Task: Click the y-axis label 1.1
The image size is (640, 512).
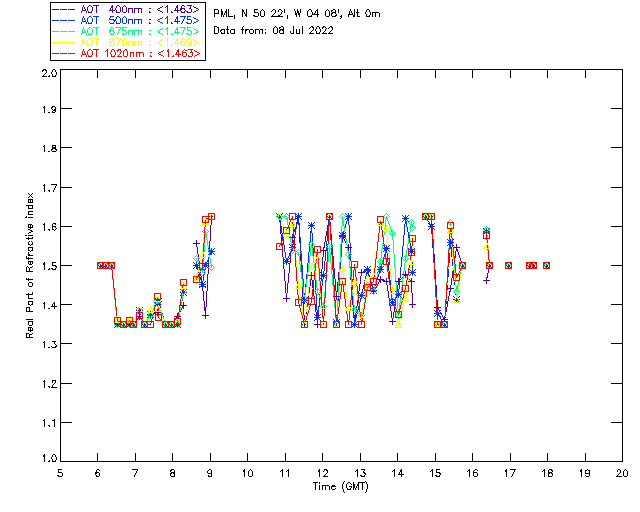Action: tap(49, 423)
